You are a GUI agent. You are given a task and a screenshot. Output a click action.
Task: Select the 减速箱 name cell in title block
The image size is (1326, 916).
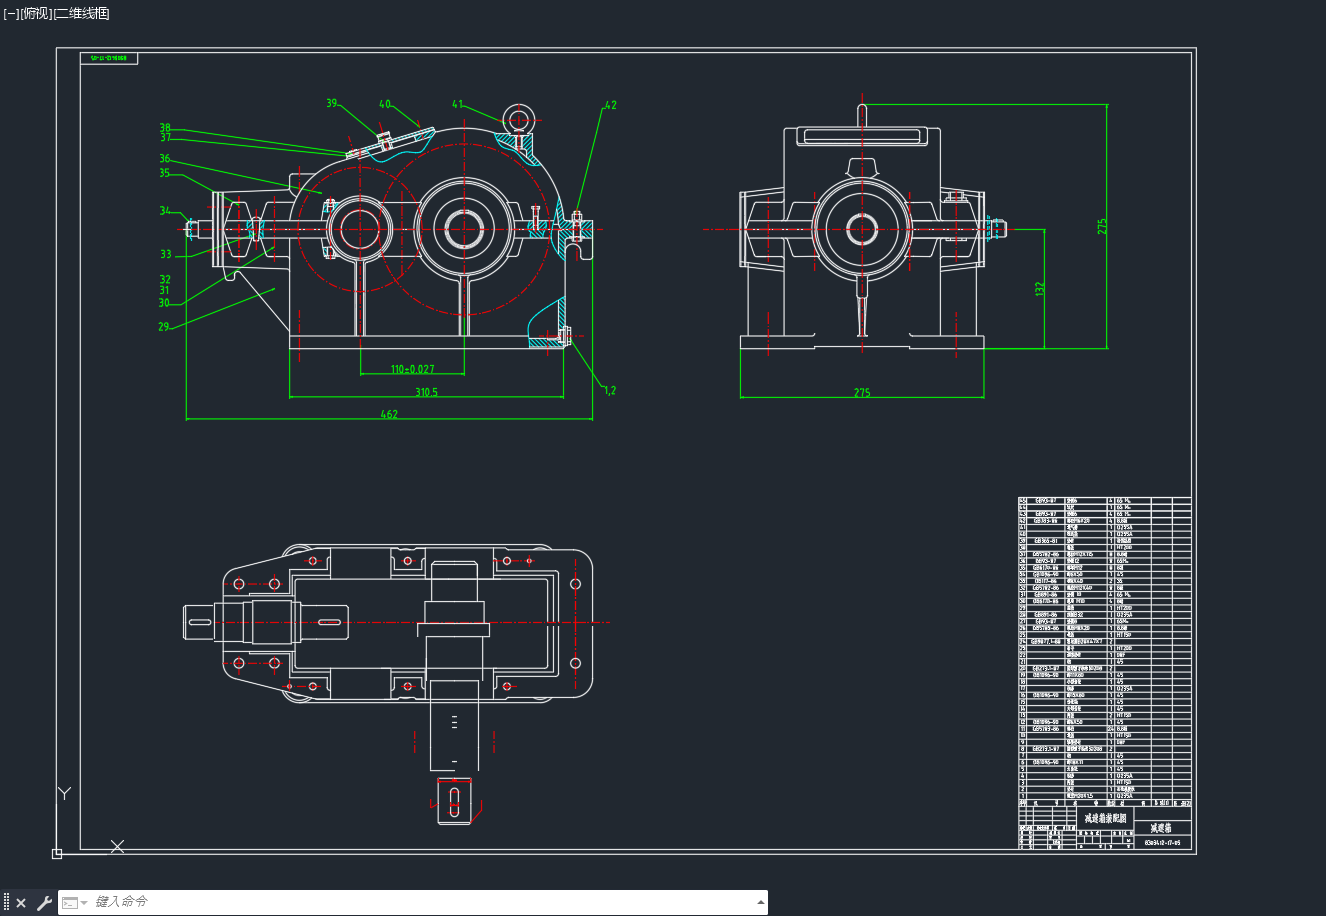coord(1162,828)
